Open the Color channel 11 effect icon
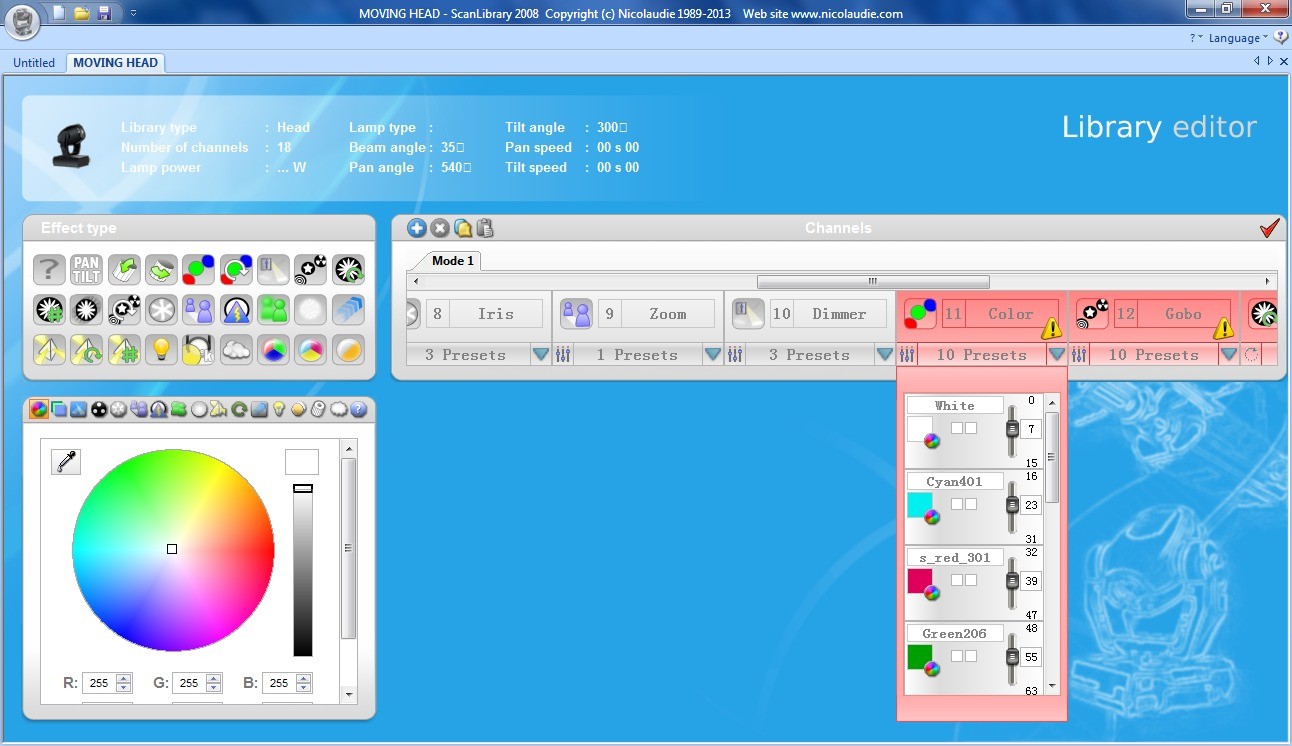 tap(919, 314)
